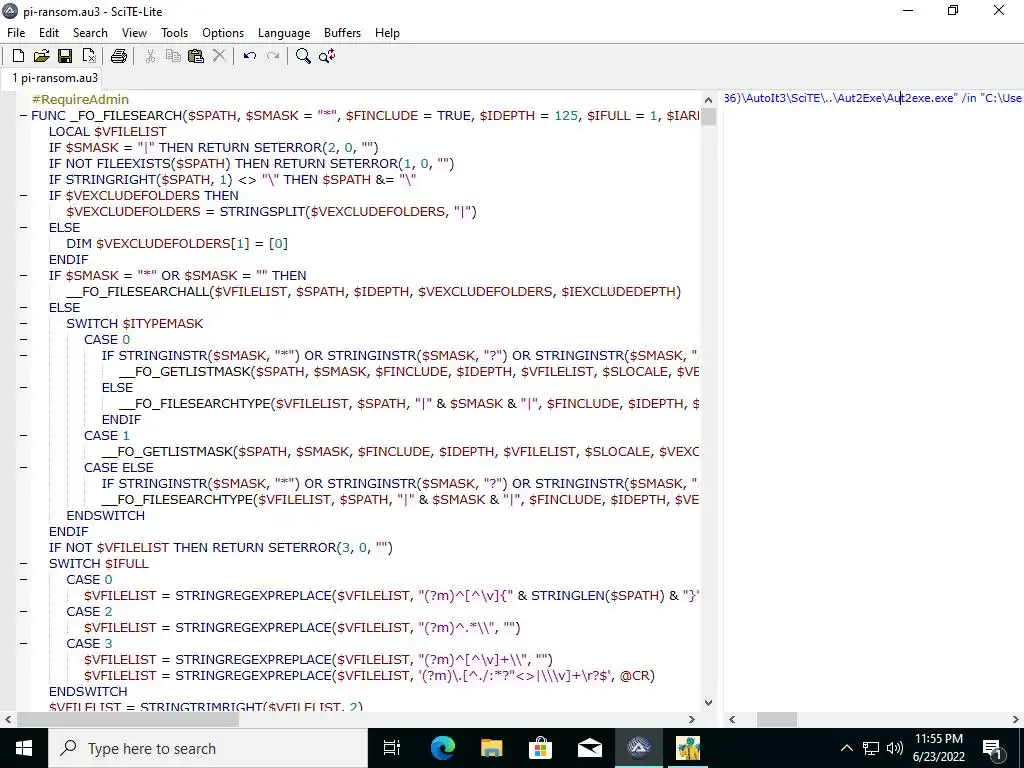Open the yellow app icon on taskbar
This screenshot has height=768, width=1024.
tap(688, 748)
